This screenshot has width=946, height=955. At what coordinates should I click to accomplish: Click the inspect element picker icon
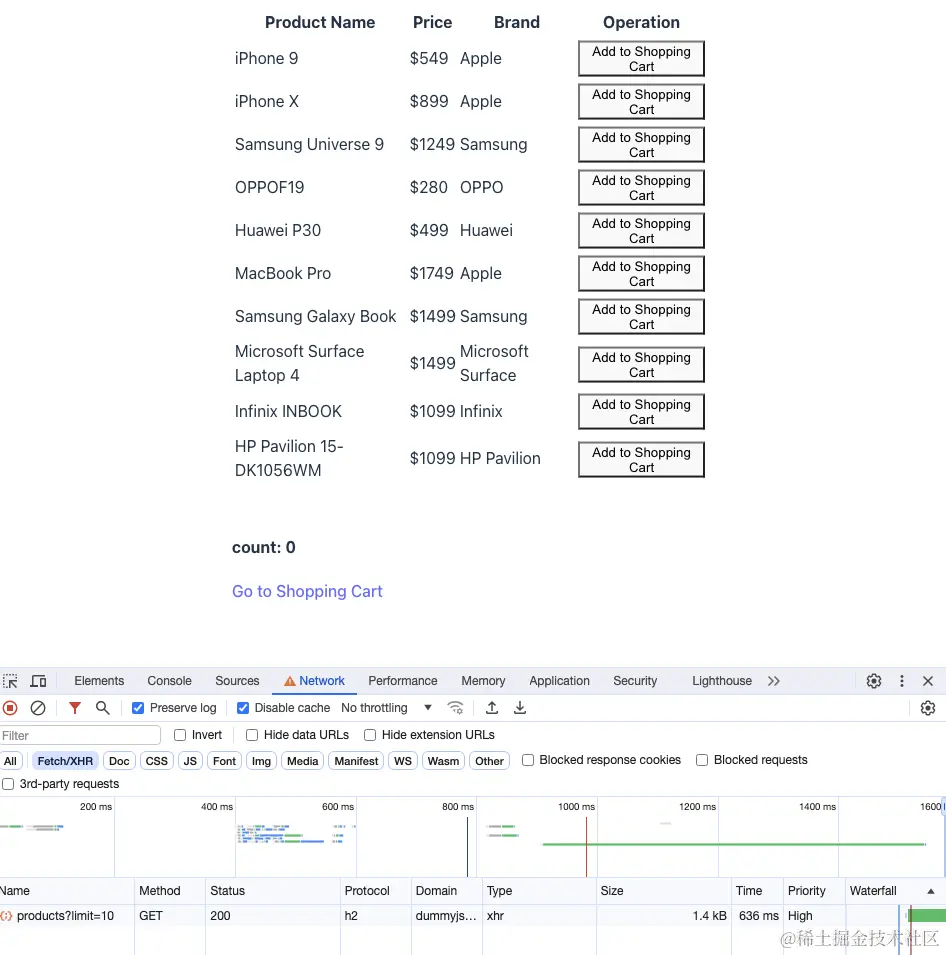10,681
